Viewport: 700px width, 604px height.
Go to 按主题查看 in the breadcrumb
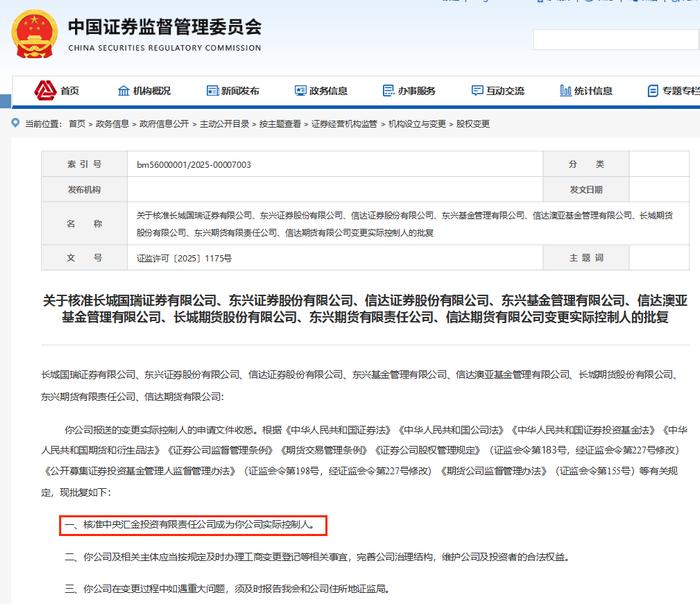280,124
